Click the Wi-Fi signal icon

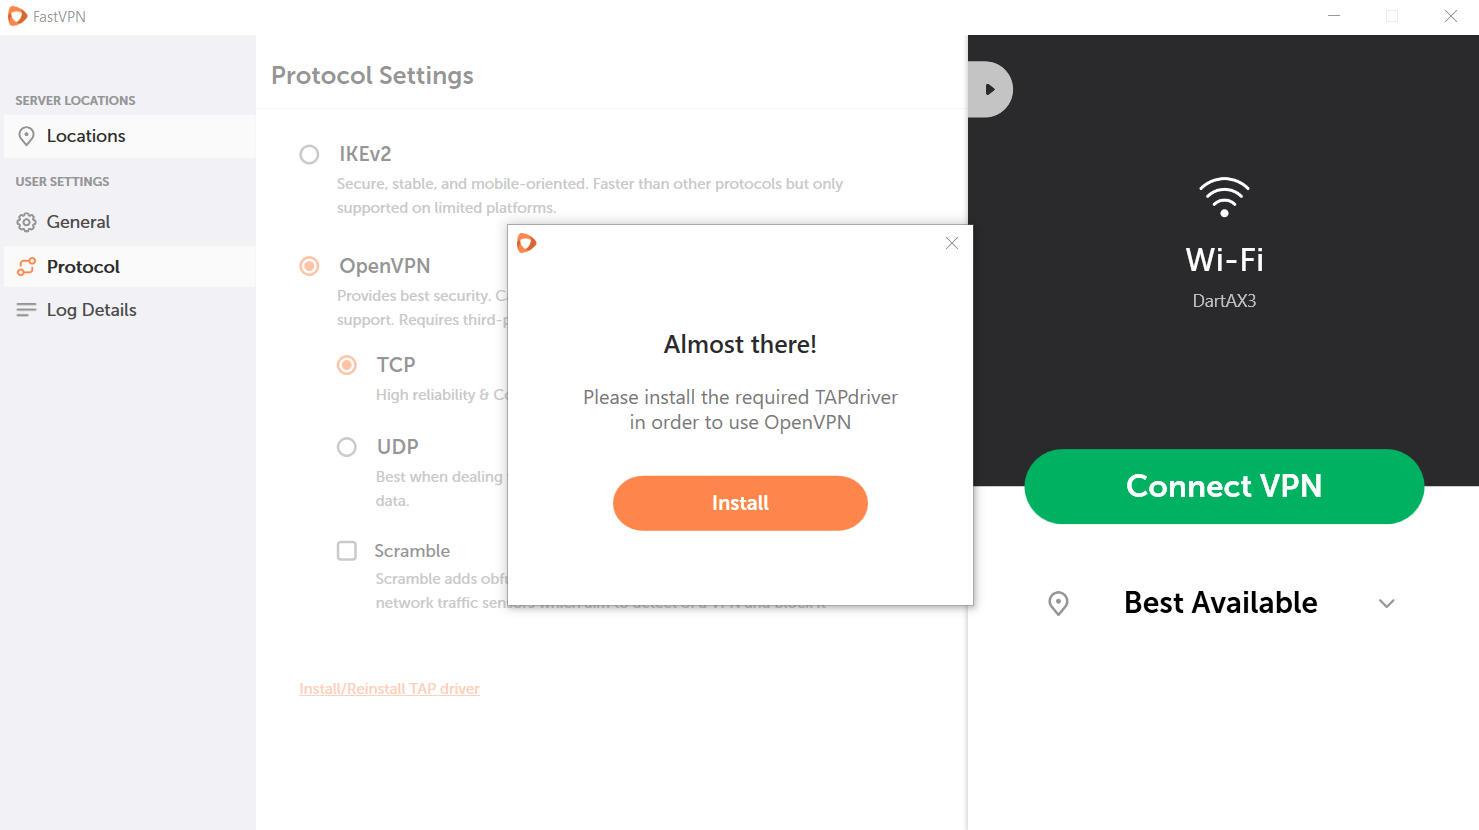pos(1224,197)
